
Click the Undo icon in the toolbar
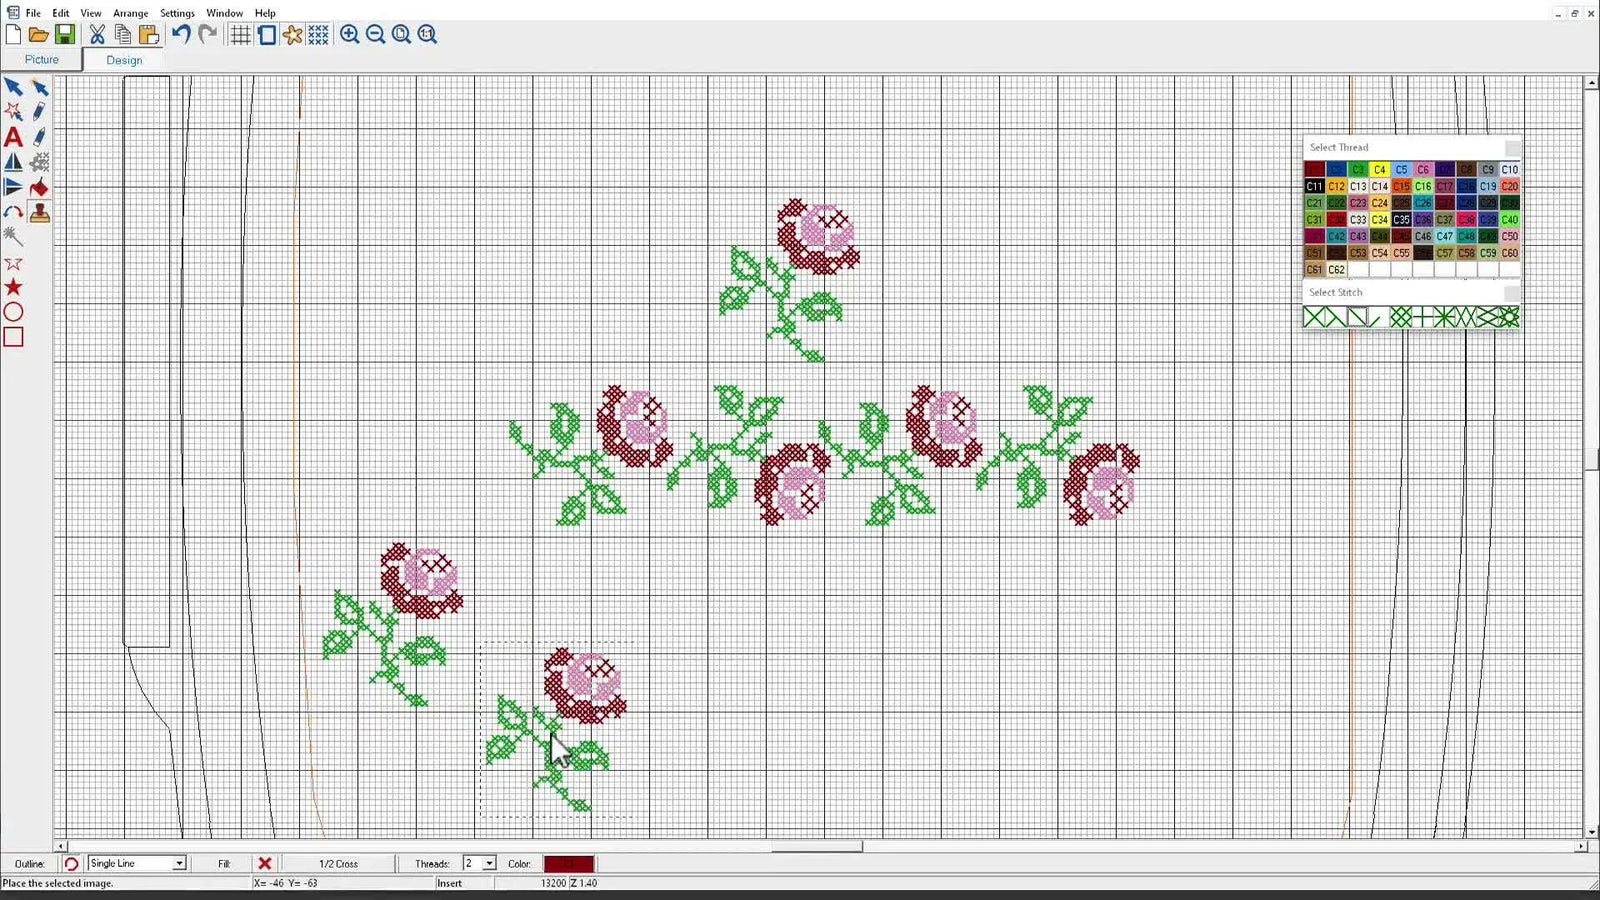180,35
